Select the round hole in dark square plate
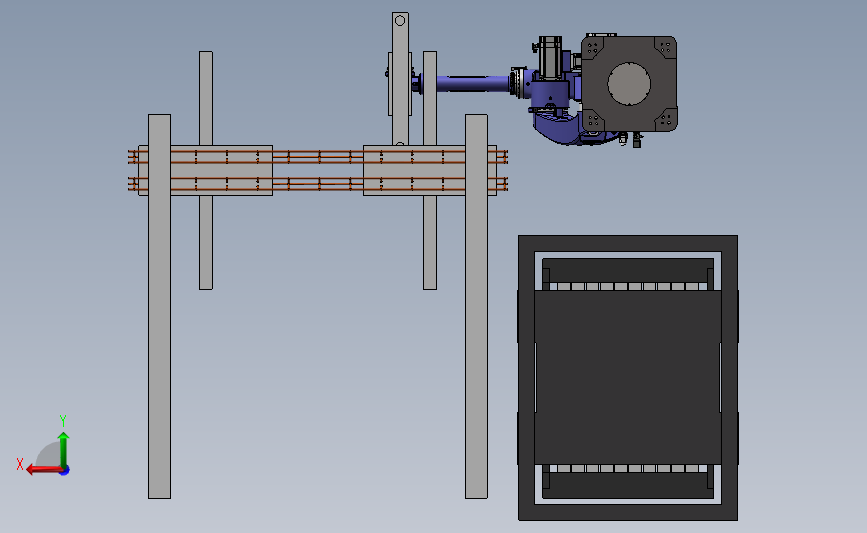The height and width of the screenshot is (533, 867). click(x=629, y=84)
